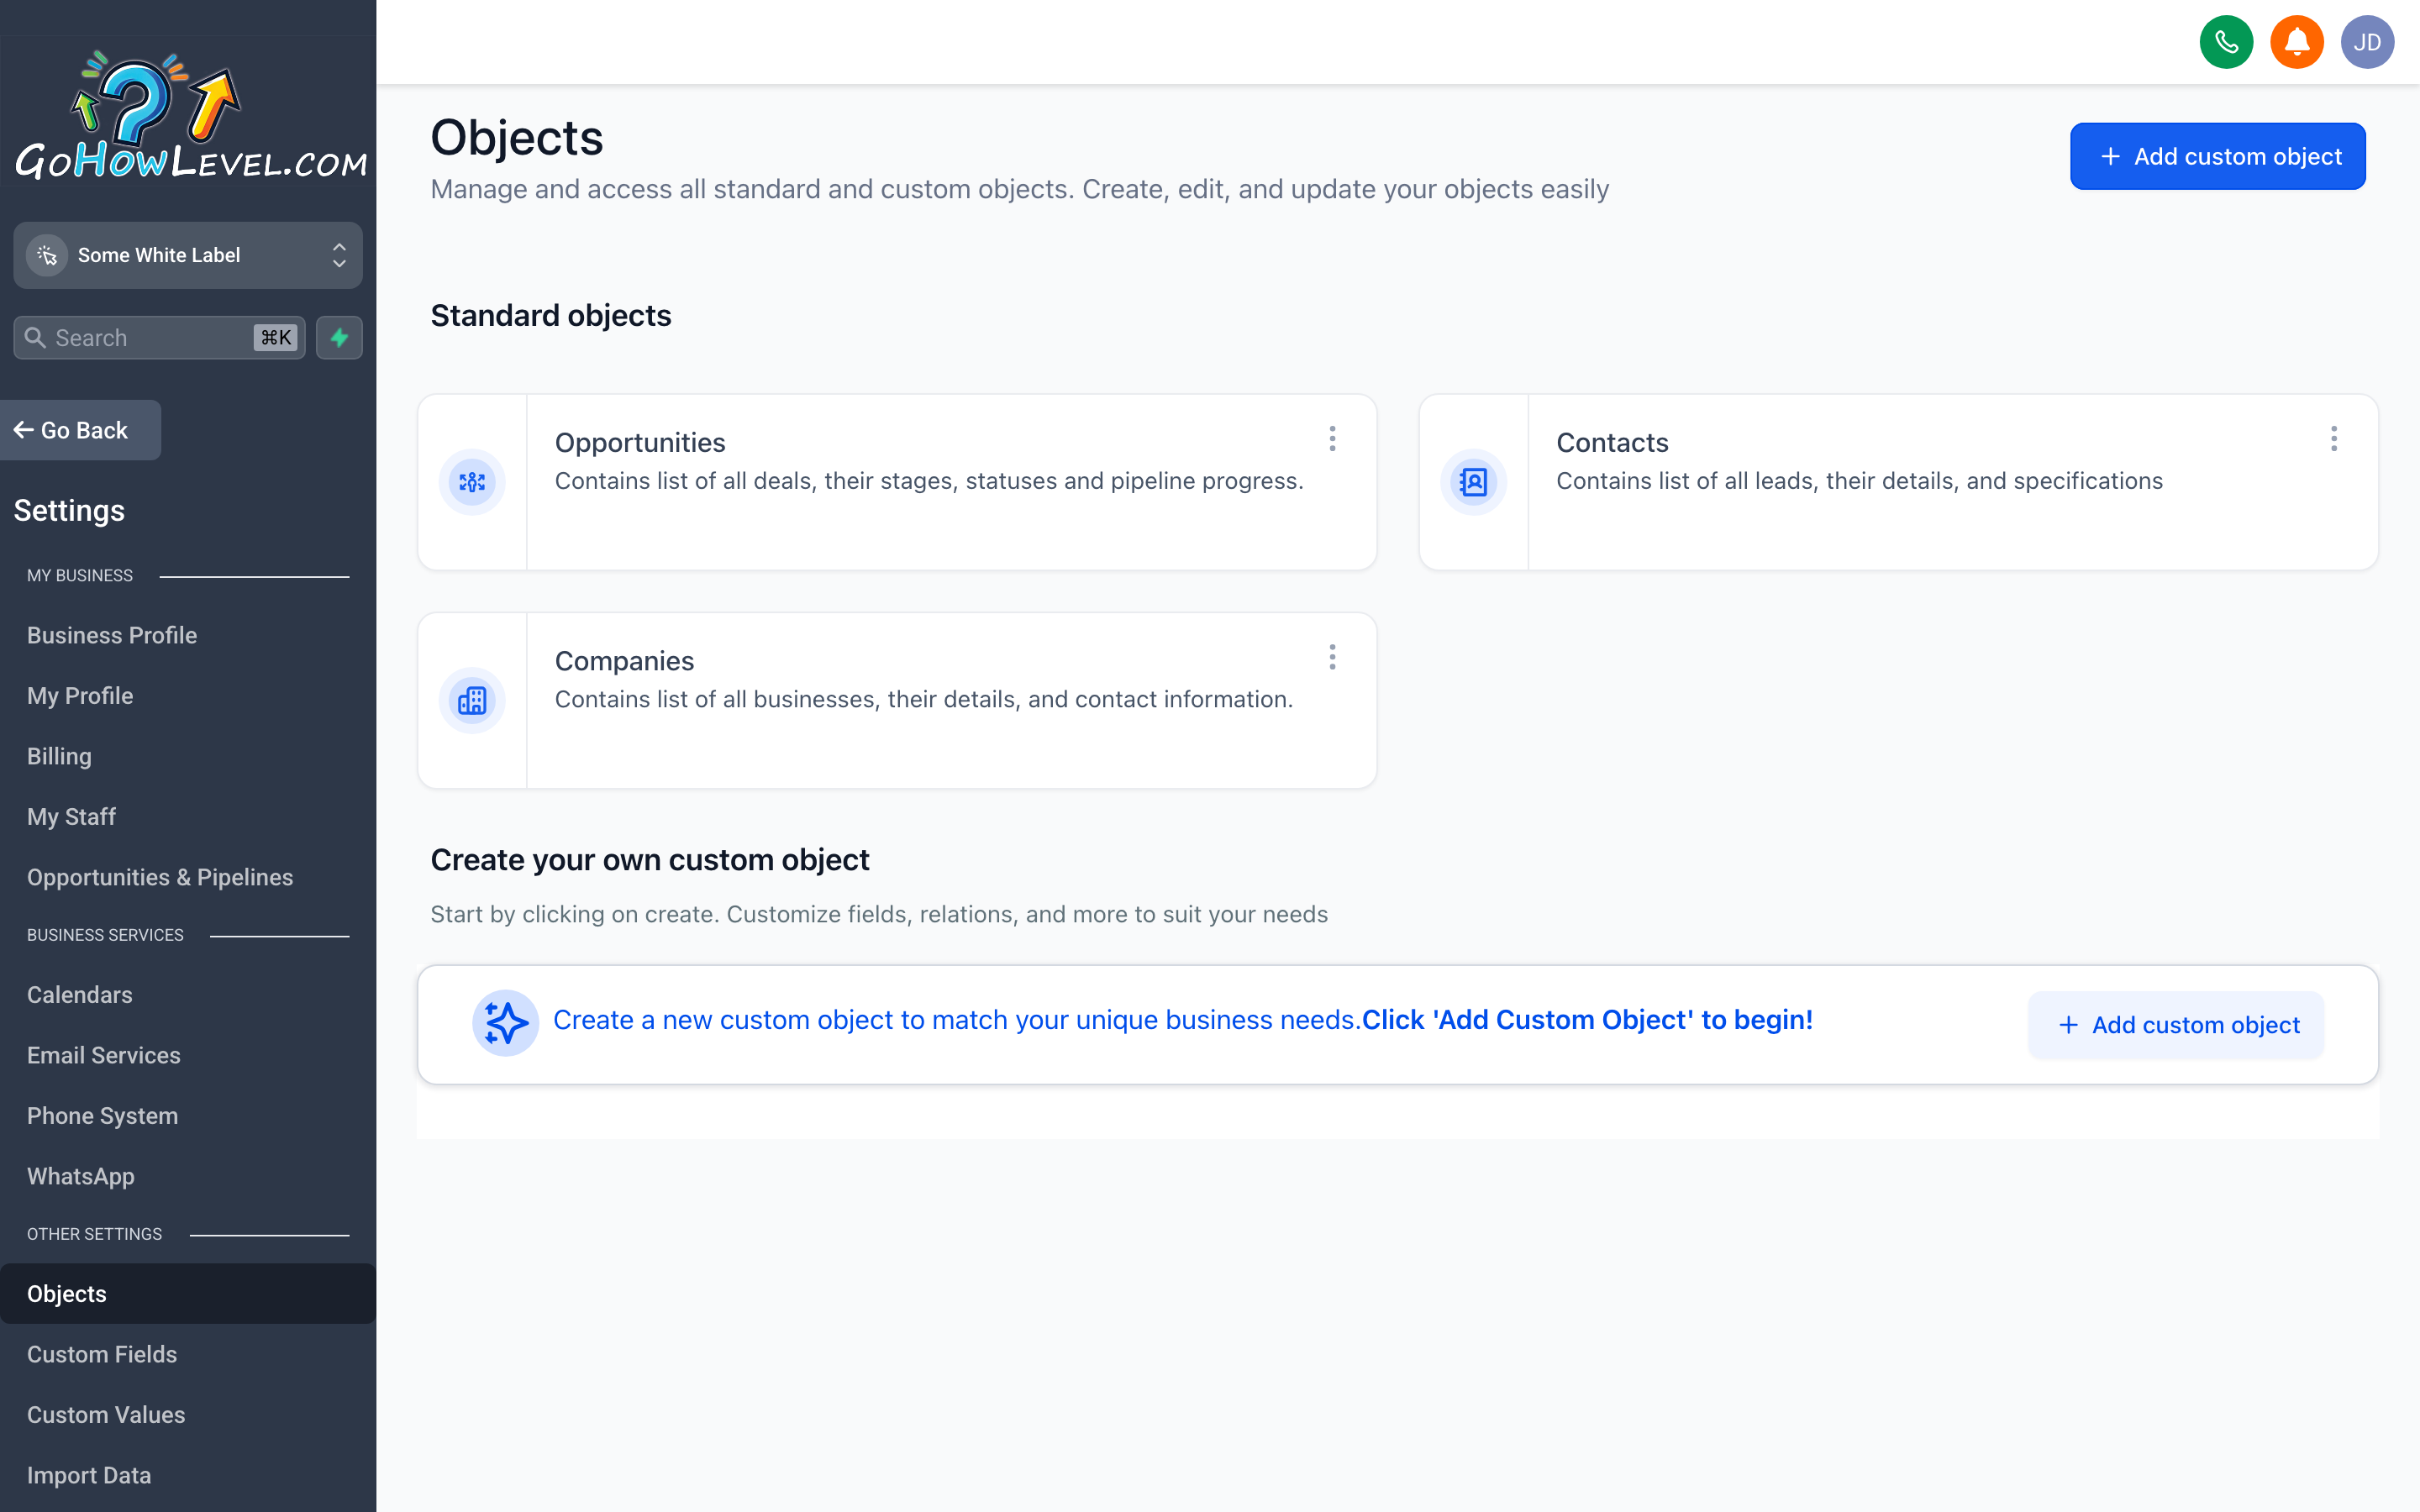Open the Opportunities object title
The image size is (2420, 1512).
pyautogui.click(x=640, y=442)
